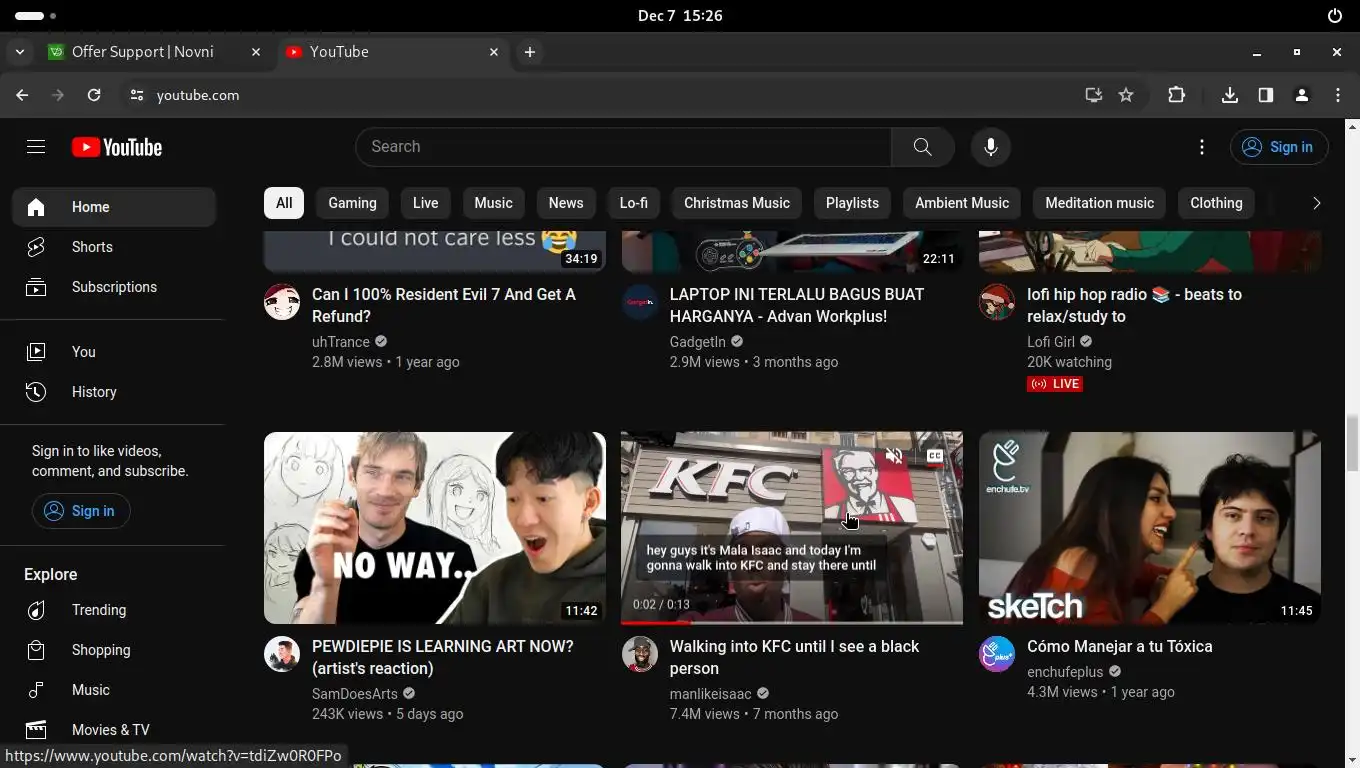Open the PewDiePie 'NO WAY' thumbnail

point(435,528)
